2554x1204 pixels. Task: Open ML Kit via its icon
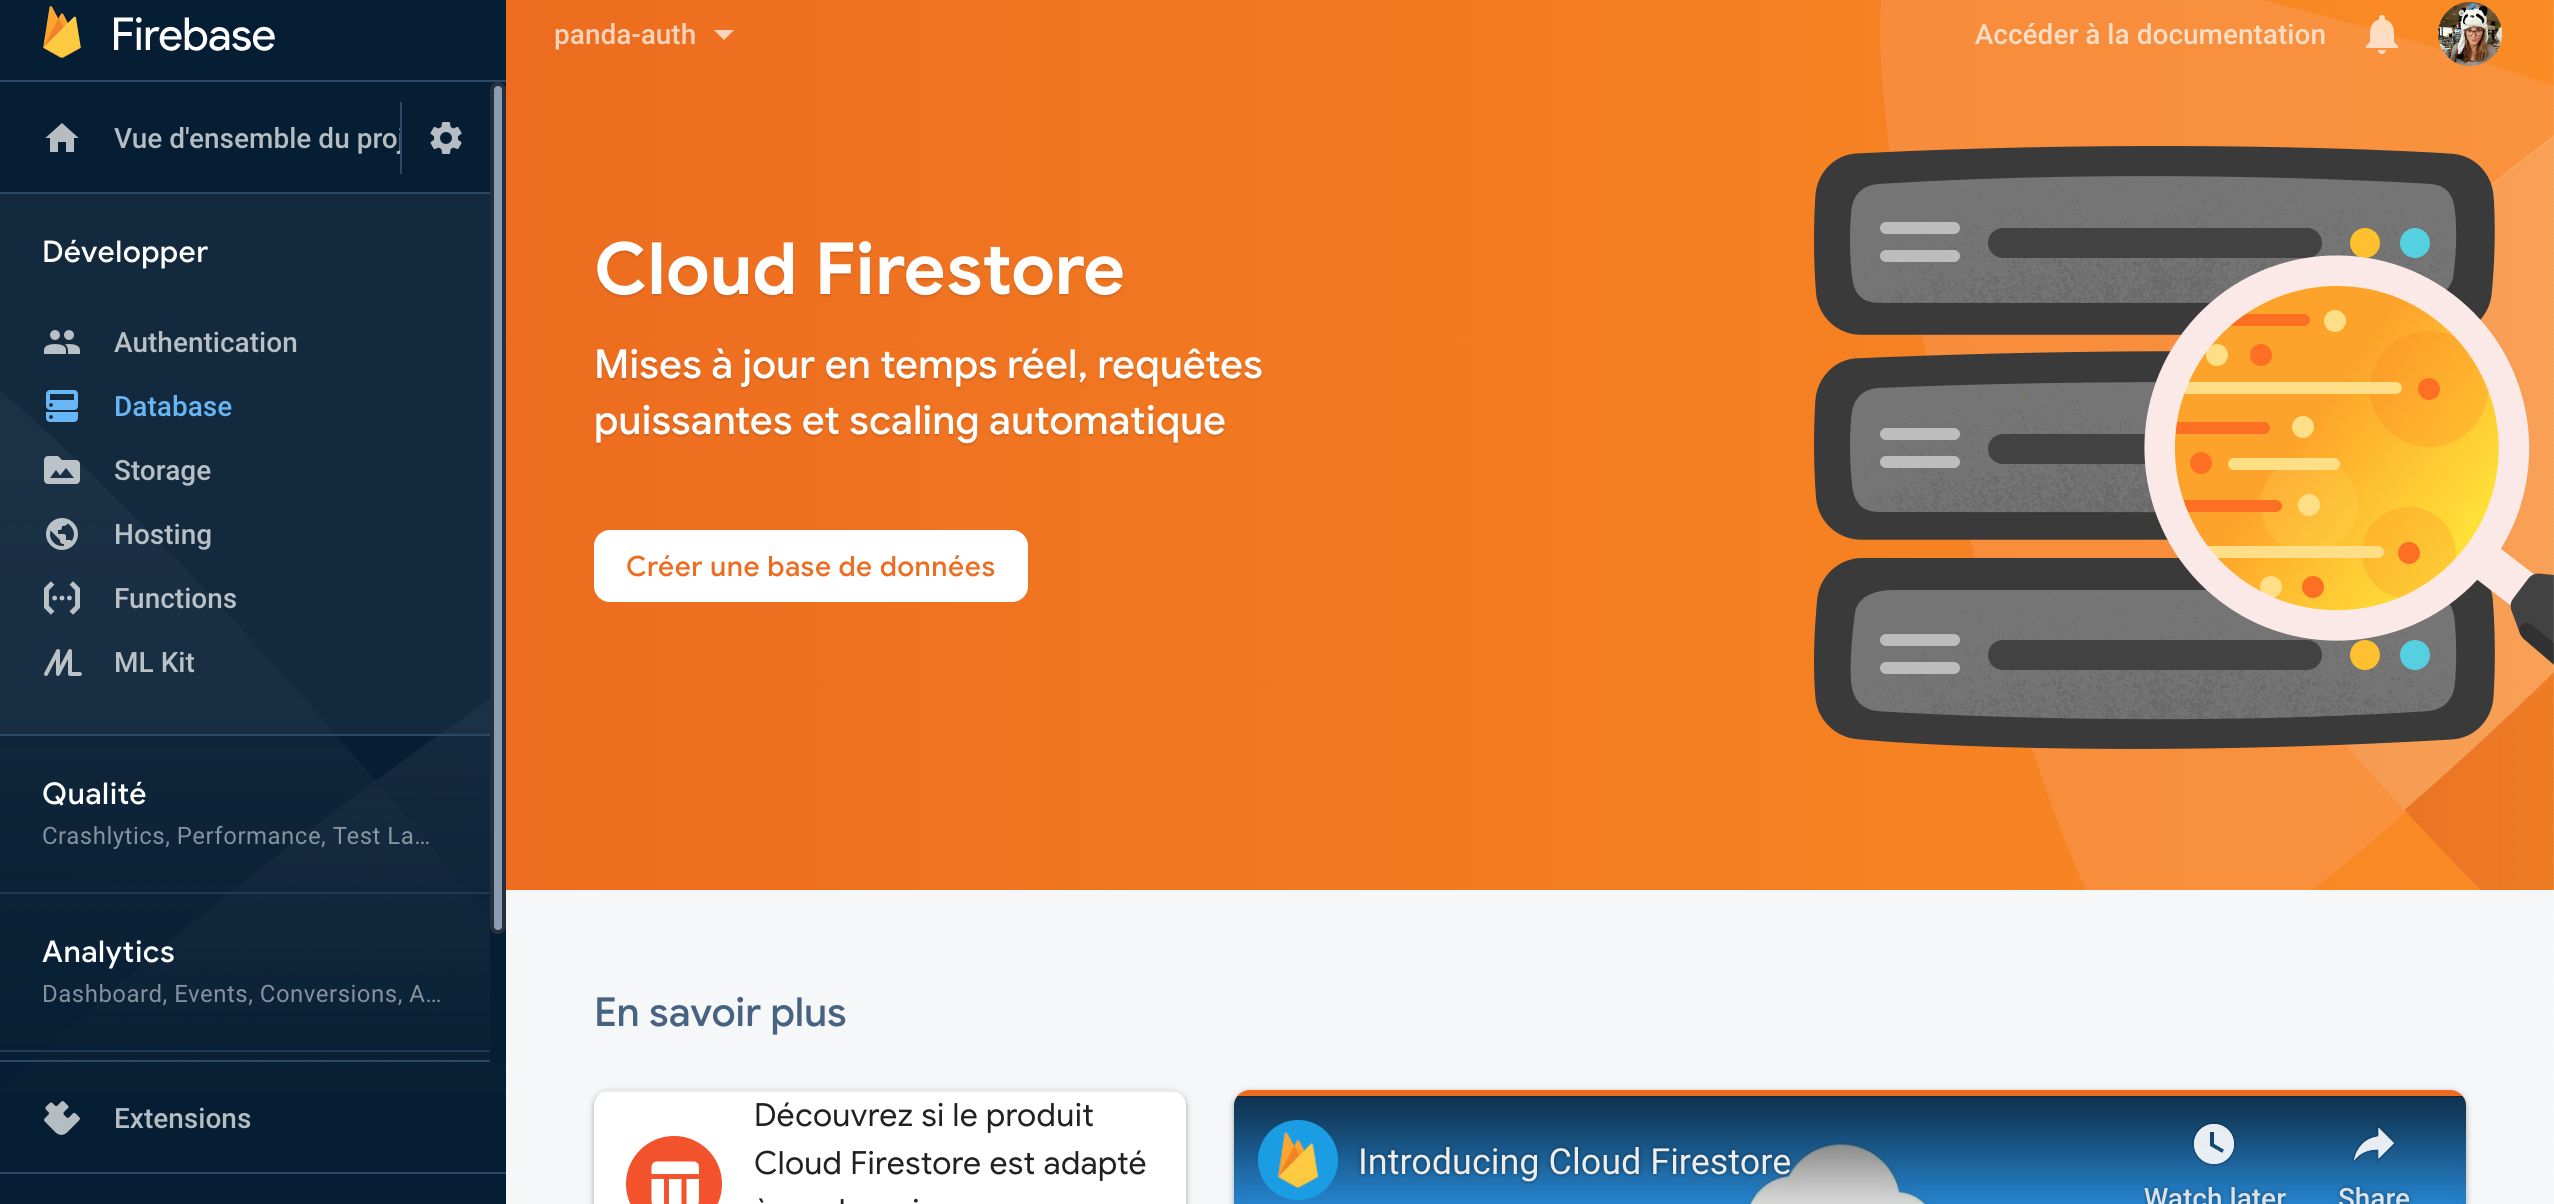click(x=62, y=661)
